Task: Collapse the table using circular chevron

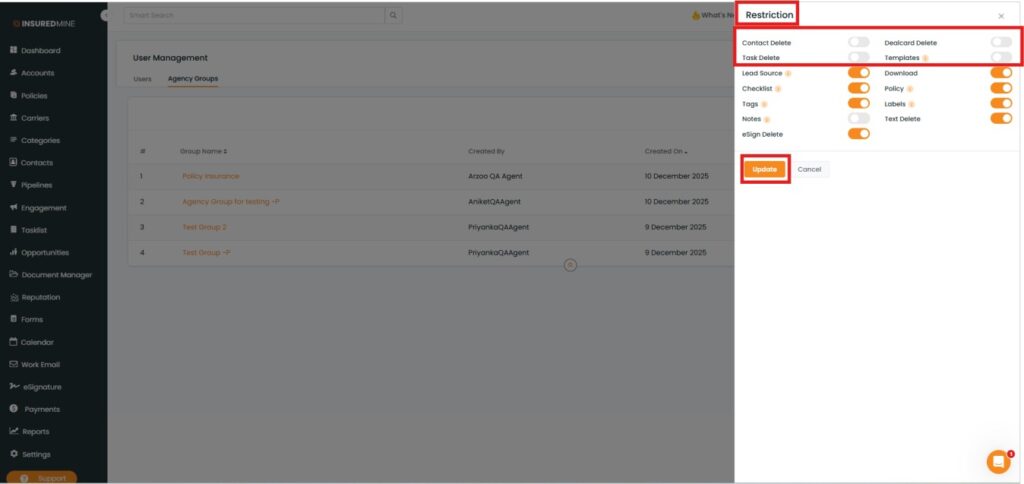Action: pos(570,265)
